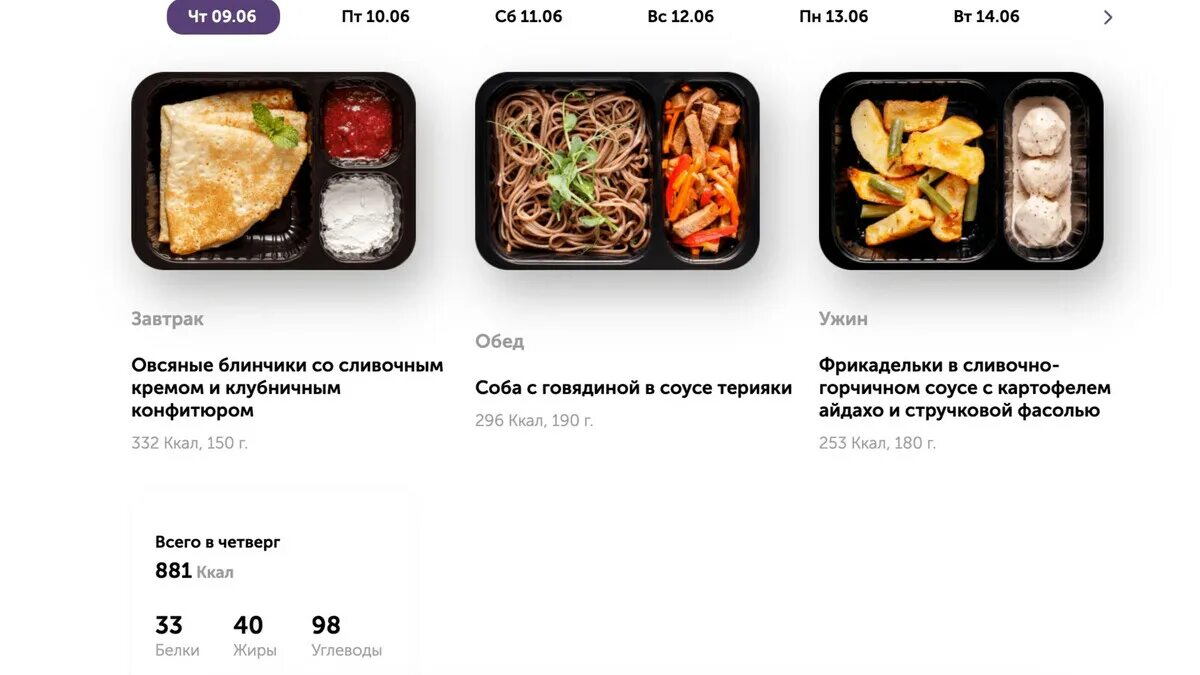1200x675 pixels.
Task: Open the beef soba lunch photo
Action: click(617, 171)
